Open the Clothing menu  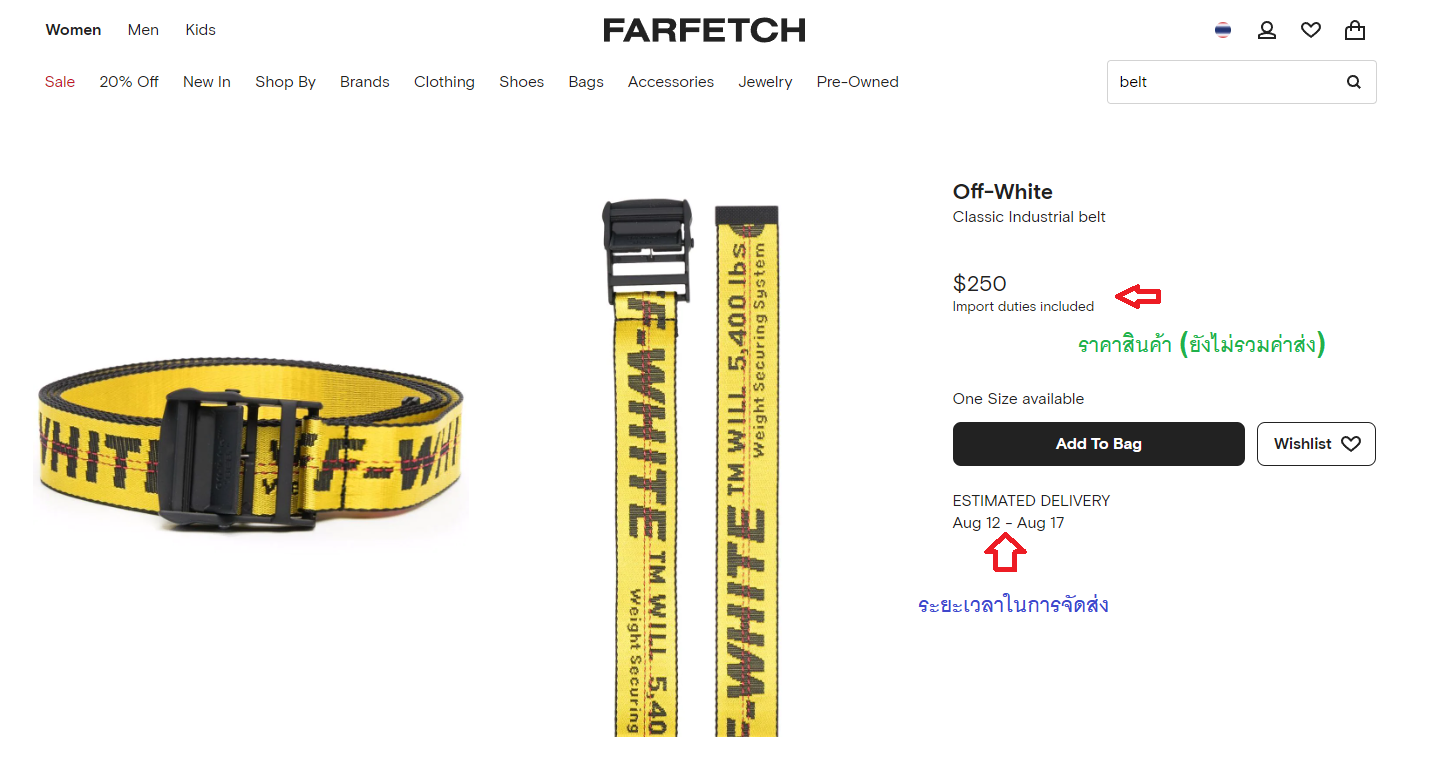(x=444, y=82)
